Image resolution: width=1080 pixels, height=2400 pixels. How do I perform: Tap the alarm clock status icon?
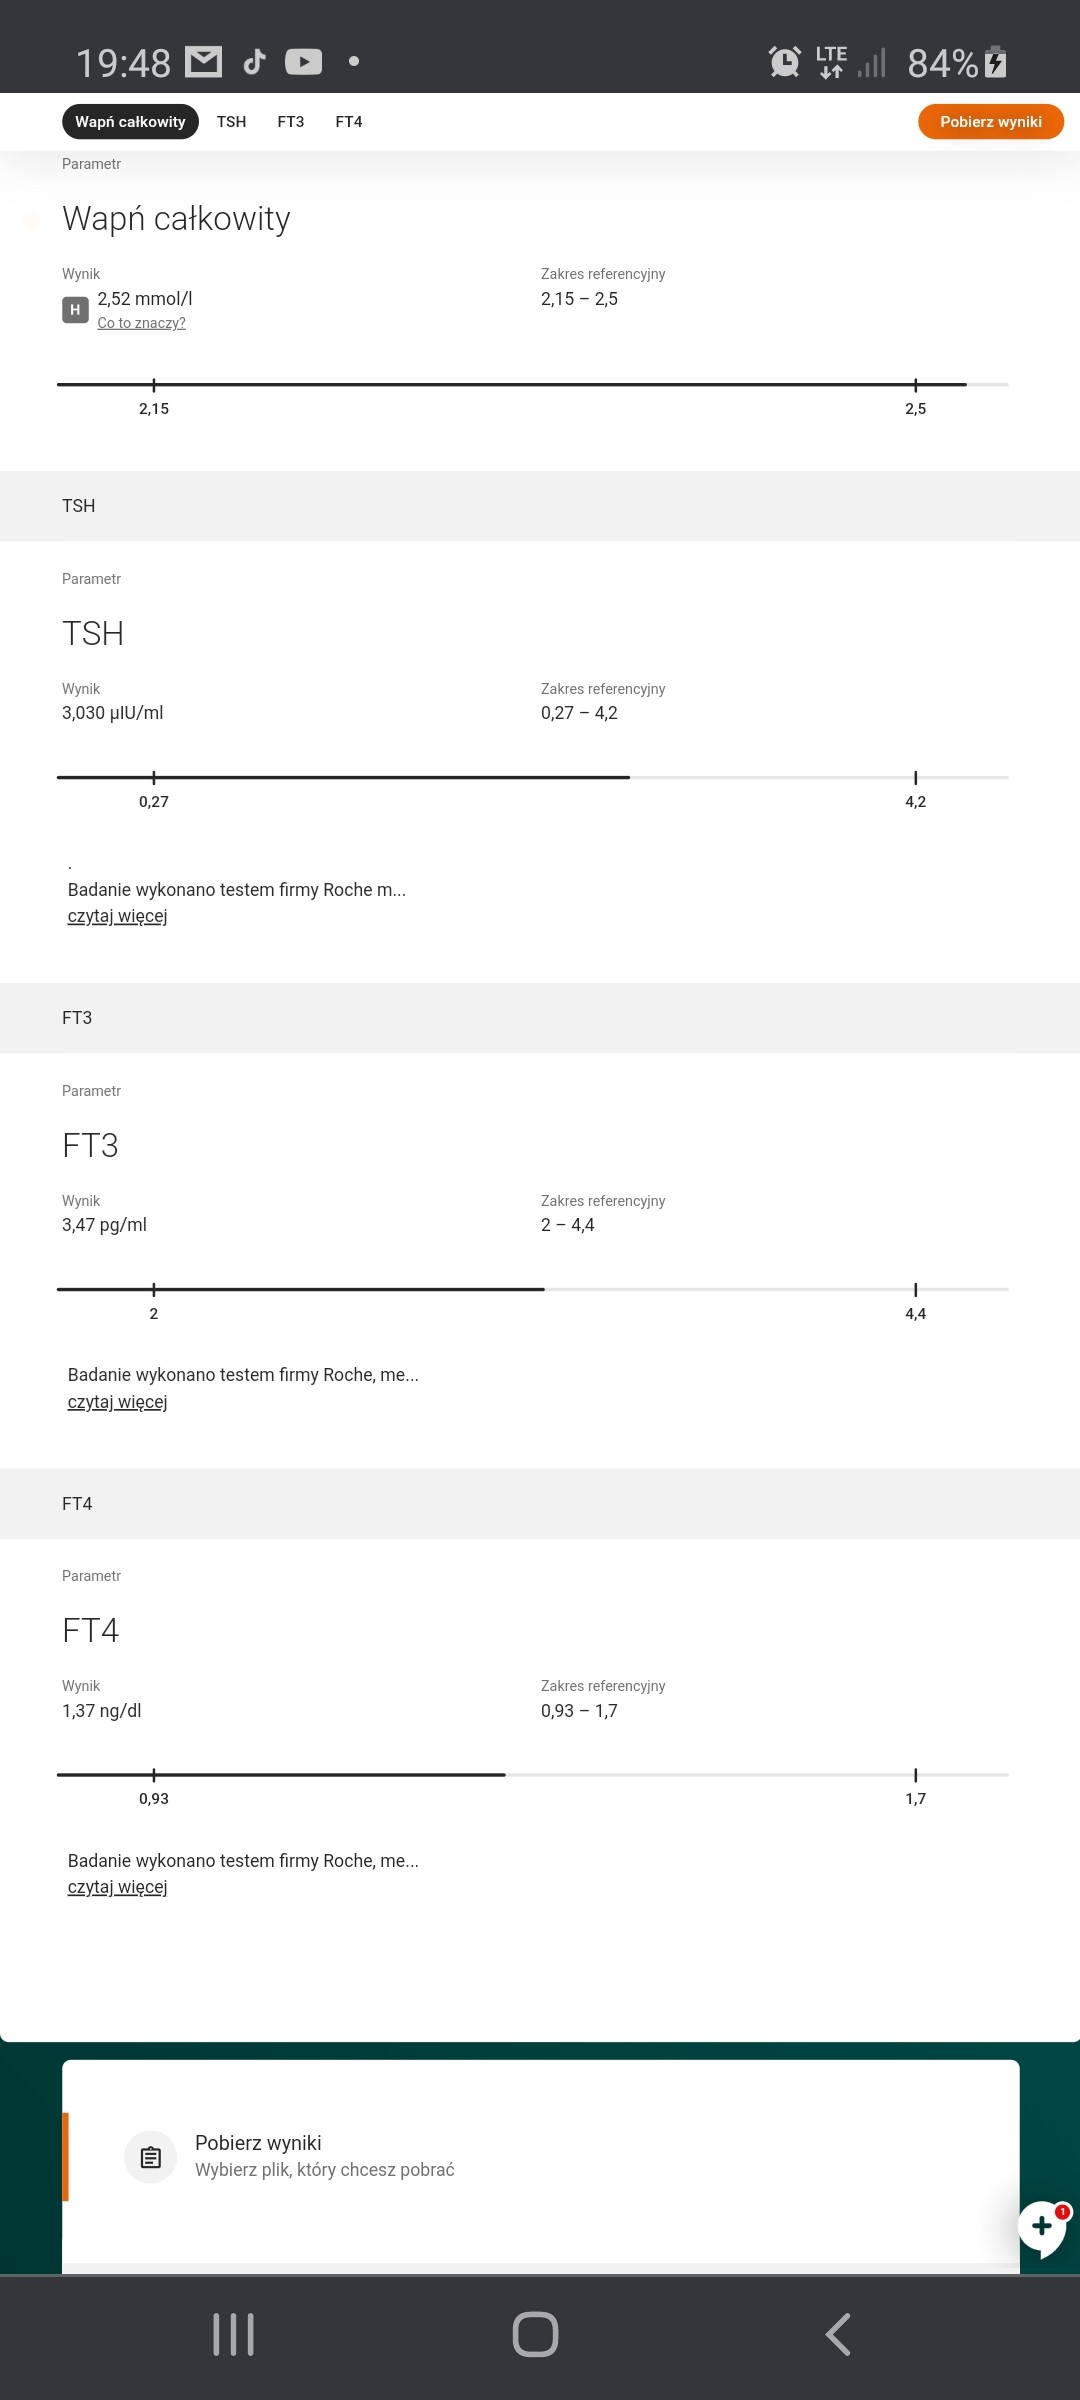pos(785,62)
